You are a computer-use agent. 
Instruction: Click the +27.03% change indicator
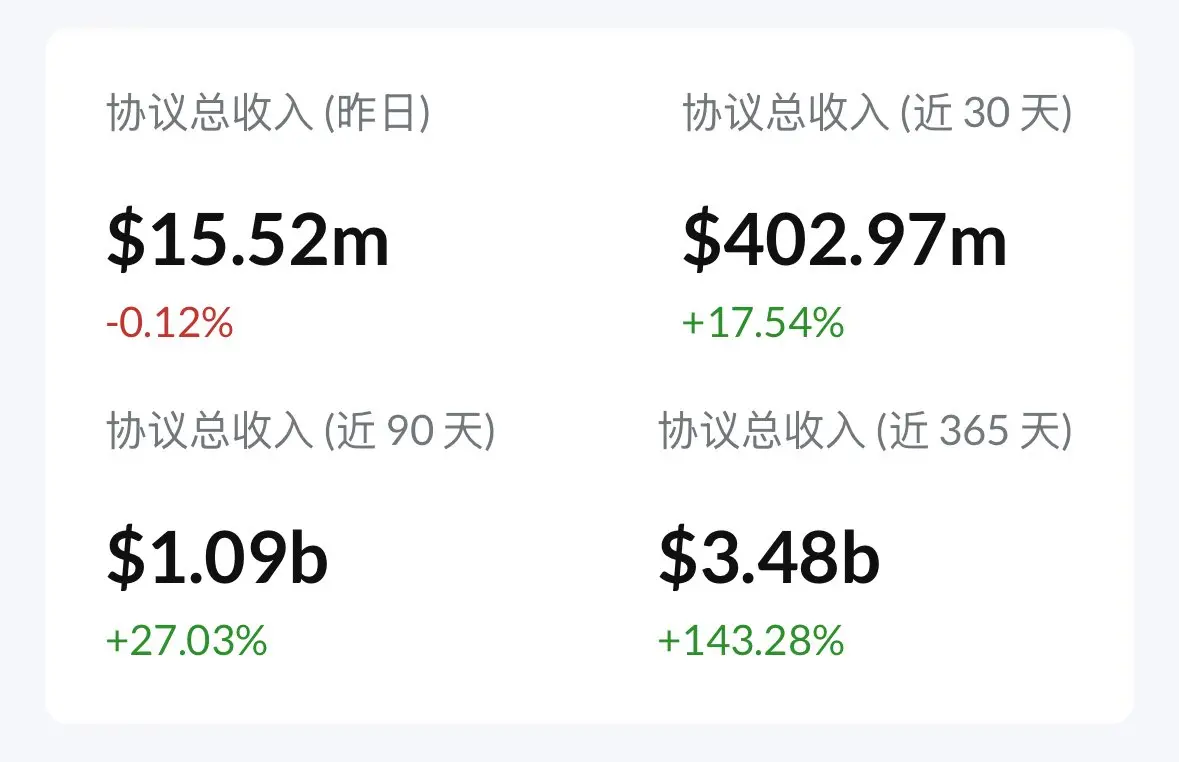[x=187, y=641]
